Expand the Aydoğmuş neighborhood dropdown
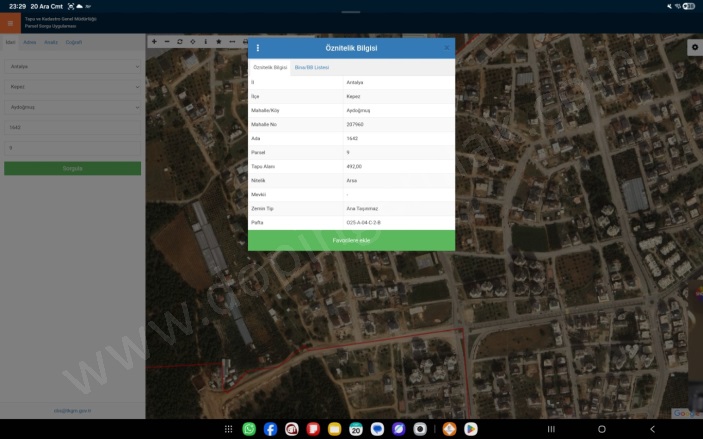This screenshot has width=703, height=439. [x=72, y=107]
